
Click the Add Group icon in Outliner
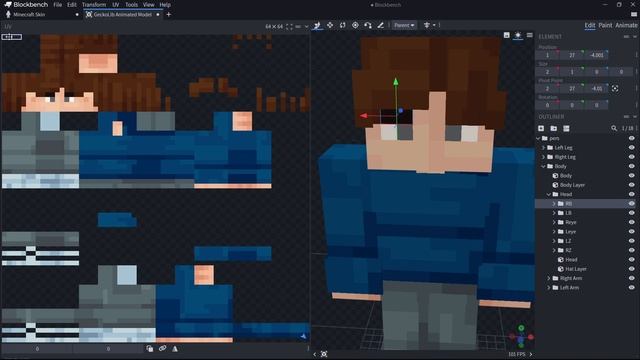pyautogui.click(x=553, y=128)
